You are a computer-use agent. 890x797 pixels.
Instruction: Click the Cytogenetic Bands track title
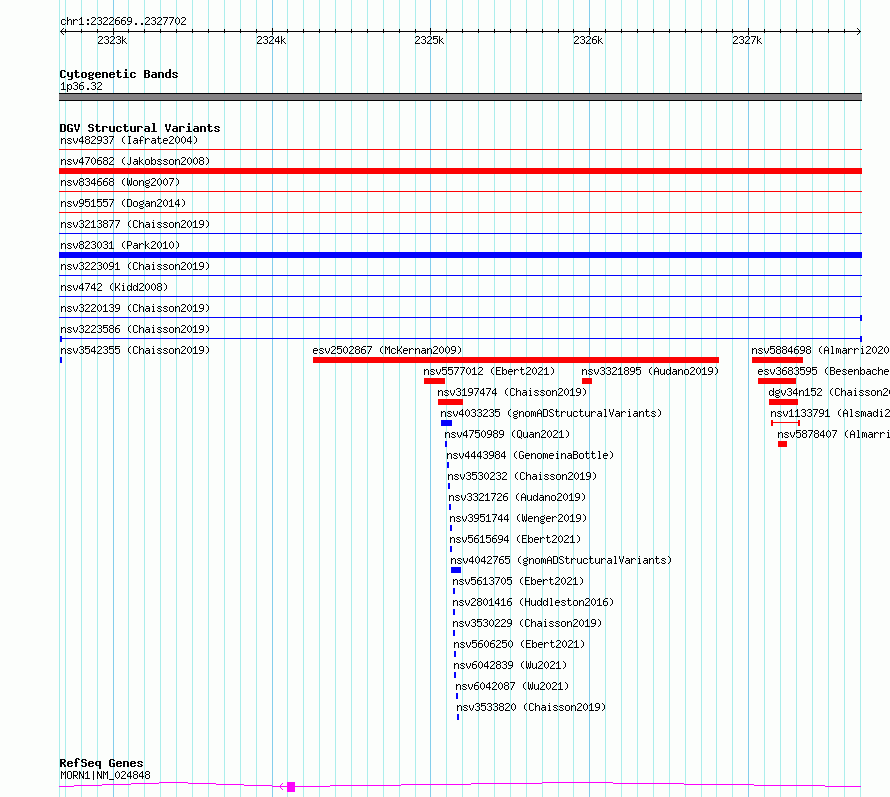click(x=119, y=74)
